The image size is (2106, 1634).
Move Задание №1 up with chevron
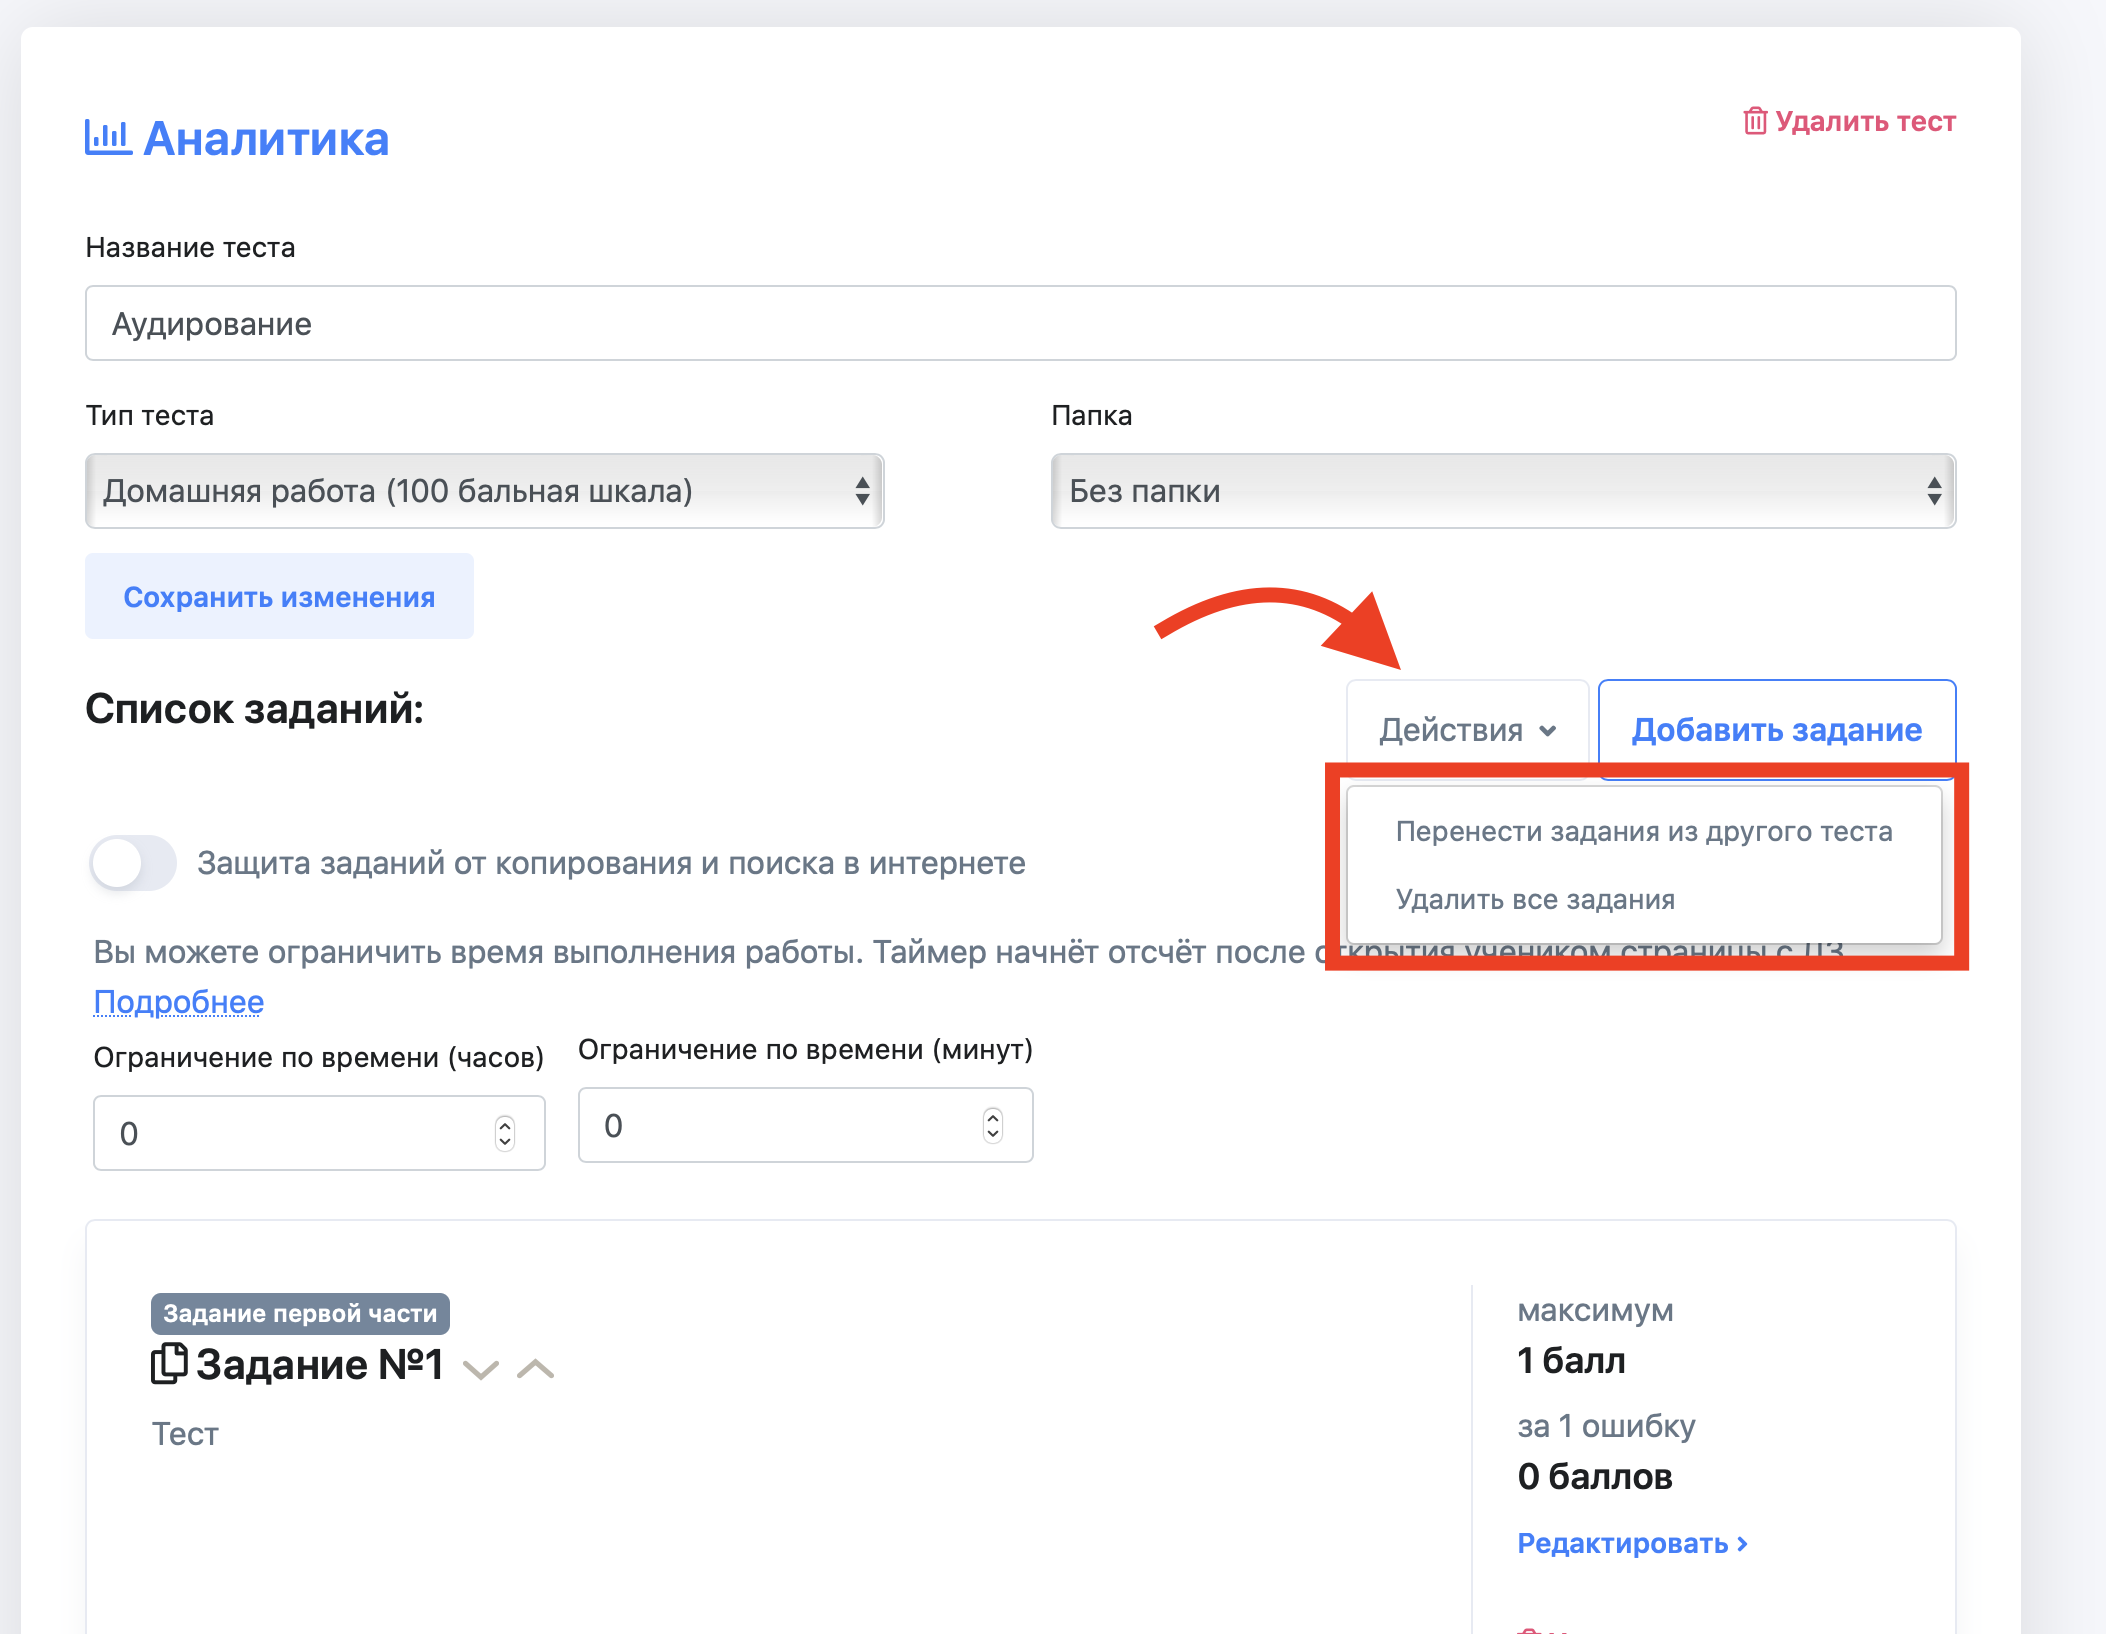coord(535,1368)
